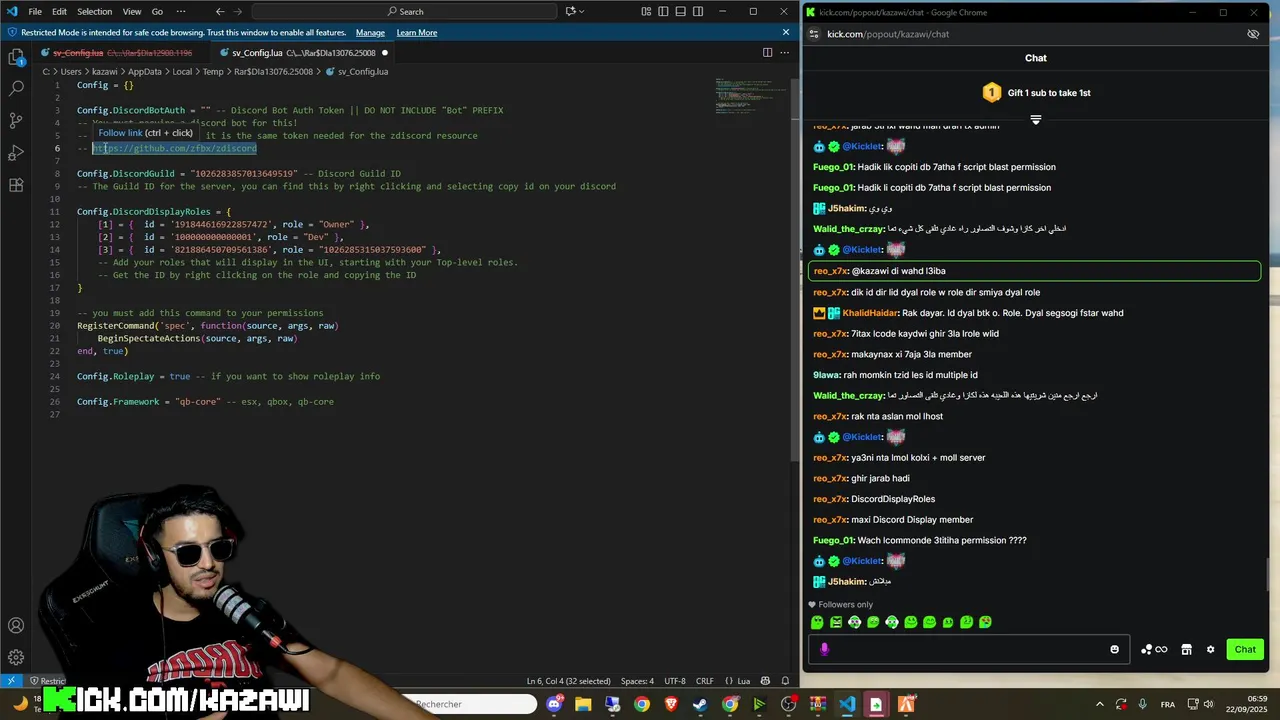Open the emoji picker in the chat input
Image resolution: width=1280 pixels, height=720 pixels.
click(1115, 649)
